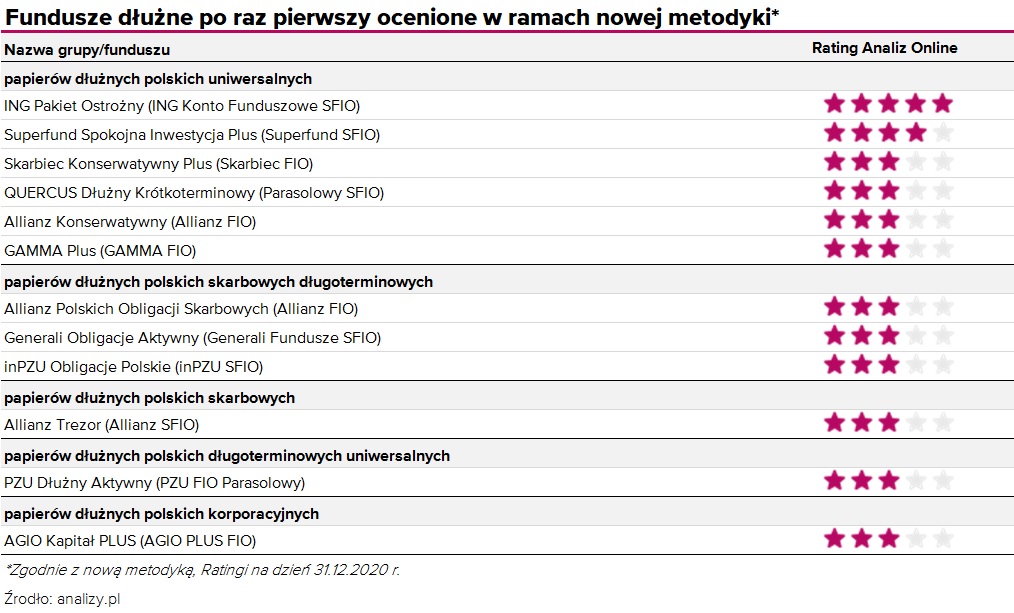Viewport: 1014px width, 613px height.
Task: Select the group heading 'papierów dłużnych polskich uniwersalnych'
Action: [x=158, y=79]
